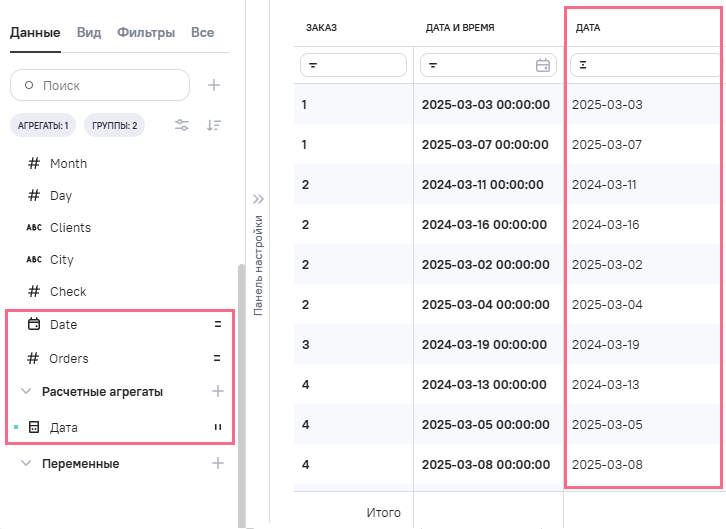Collapse the settings panel using the double chevron
726x529 pixels.
pos(257,198)
